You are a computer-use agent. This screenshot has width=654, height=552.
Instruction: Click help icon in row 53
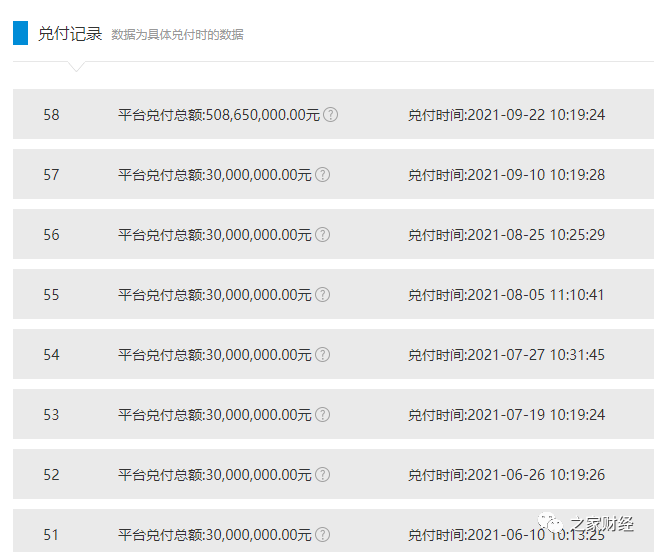pyautogui.click(x=322, y=415)
